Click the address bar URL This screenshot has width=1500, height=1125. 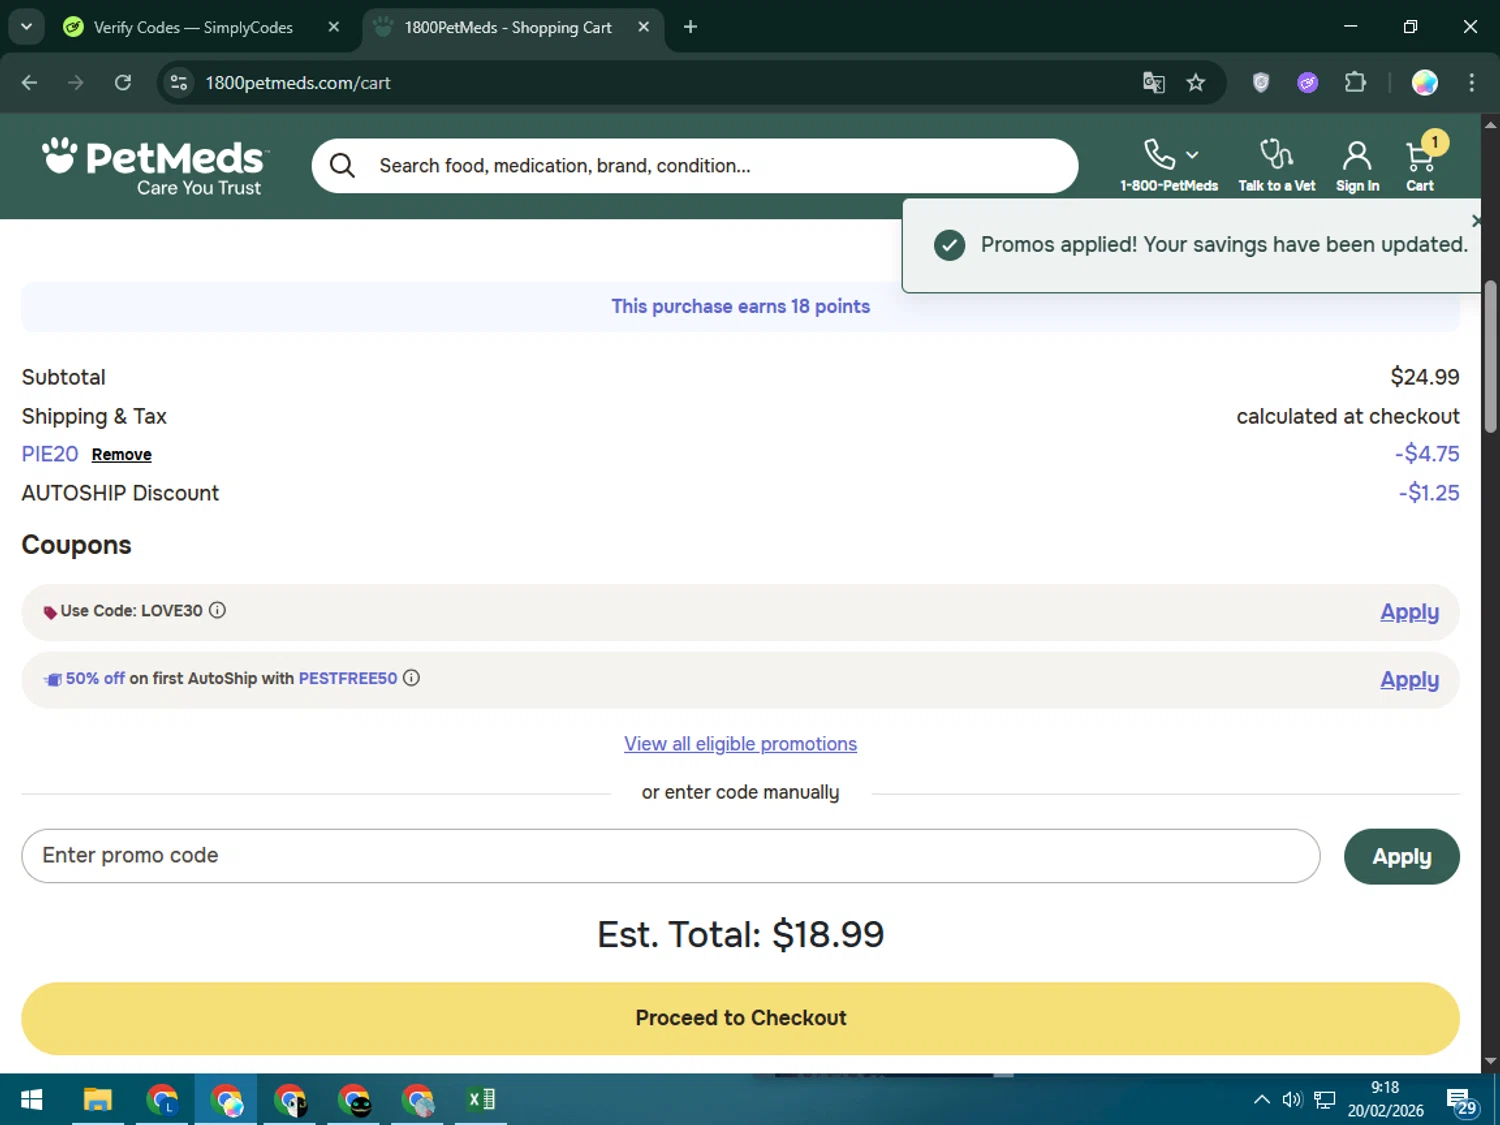[298, 83]
